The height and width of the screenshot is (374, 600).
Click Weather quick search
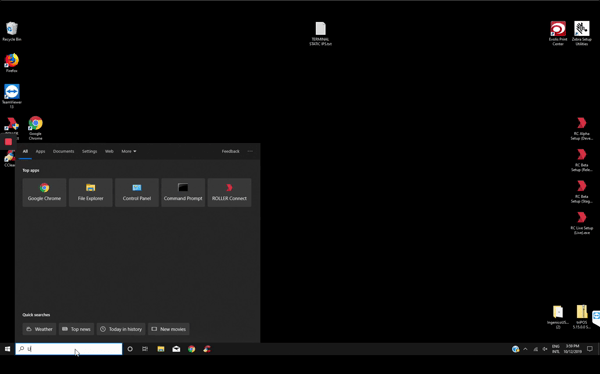coord(39,329)
